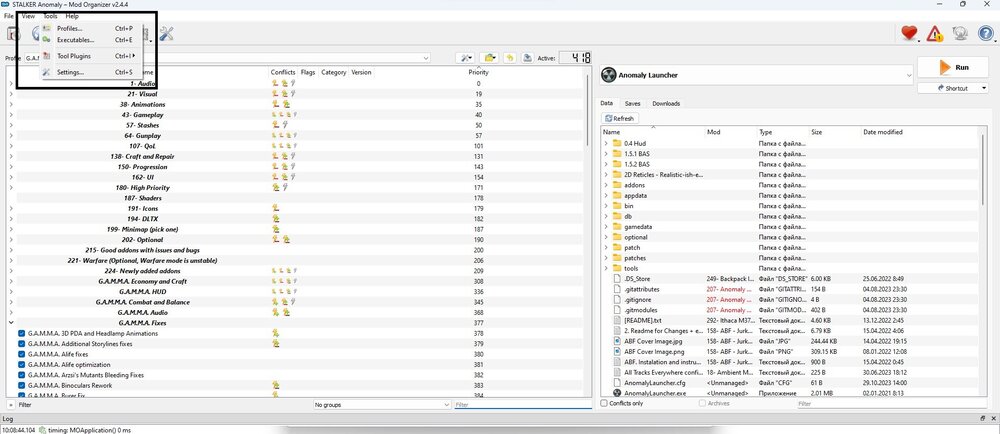Click the create backup icon beside Active counter

pyautogui.click(x=525, y=58)
